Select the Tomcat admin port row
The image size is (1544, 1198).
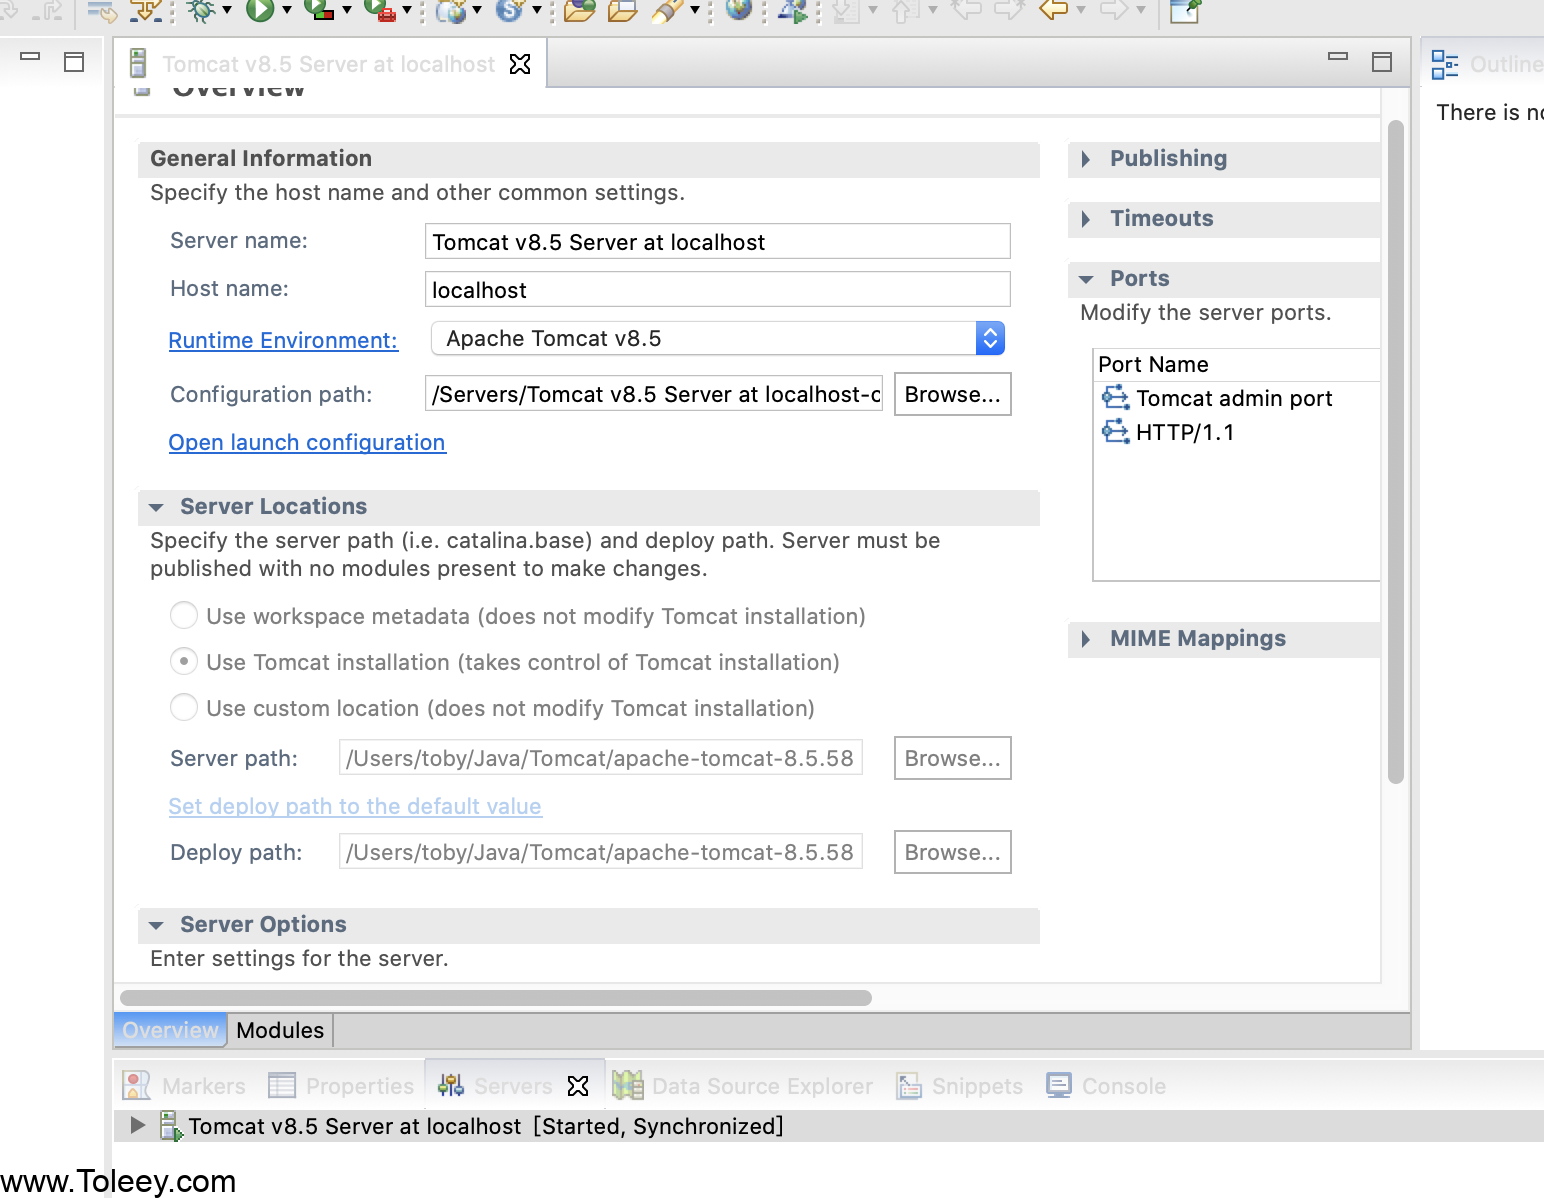[1238, 398]
